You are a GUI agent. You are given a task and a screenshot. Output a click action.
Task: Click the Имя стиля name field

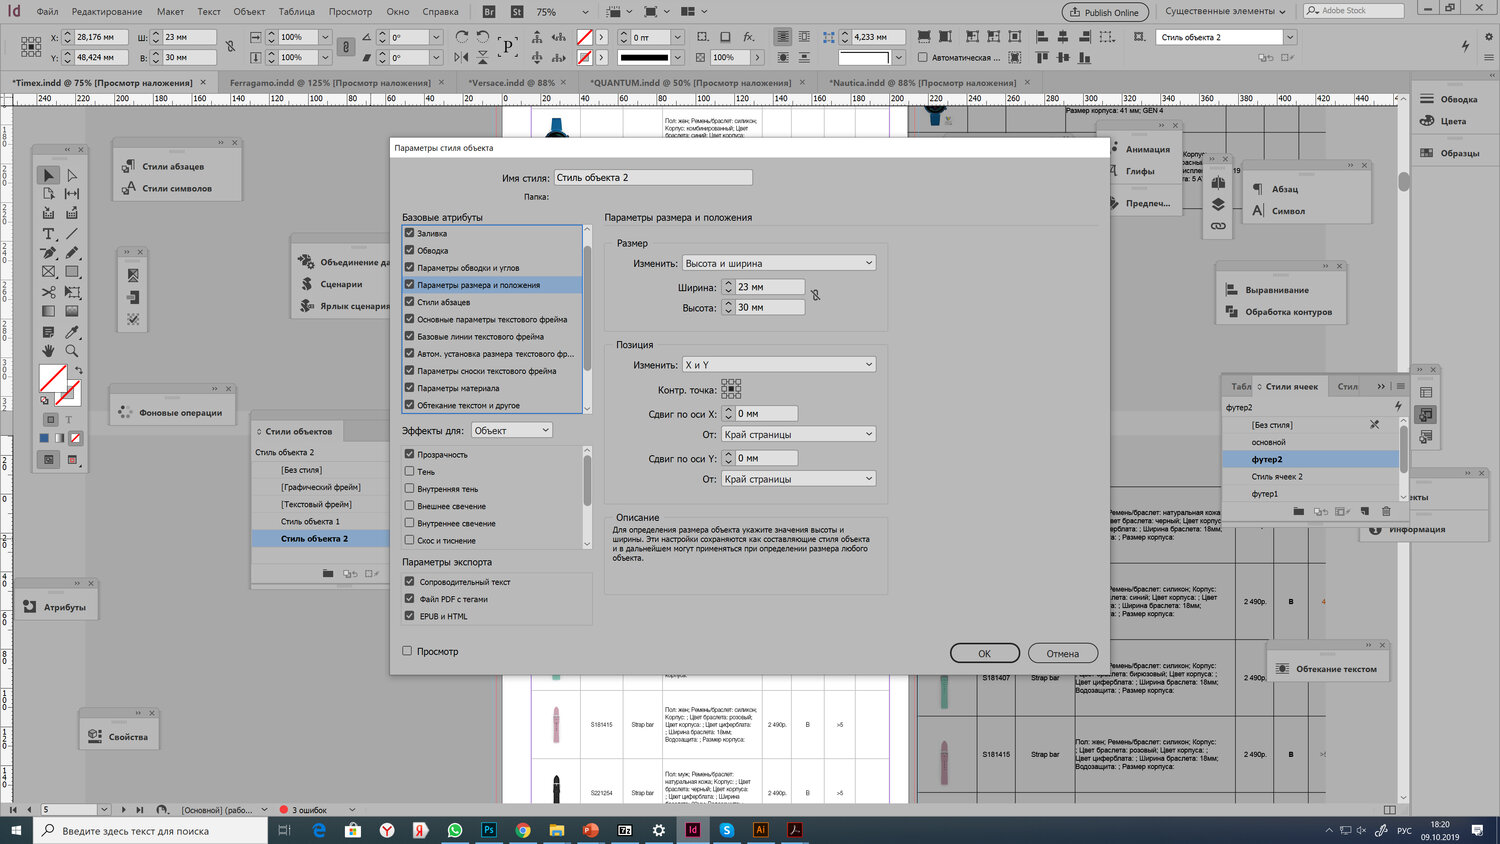[652, 177]
